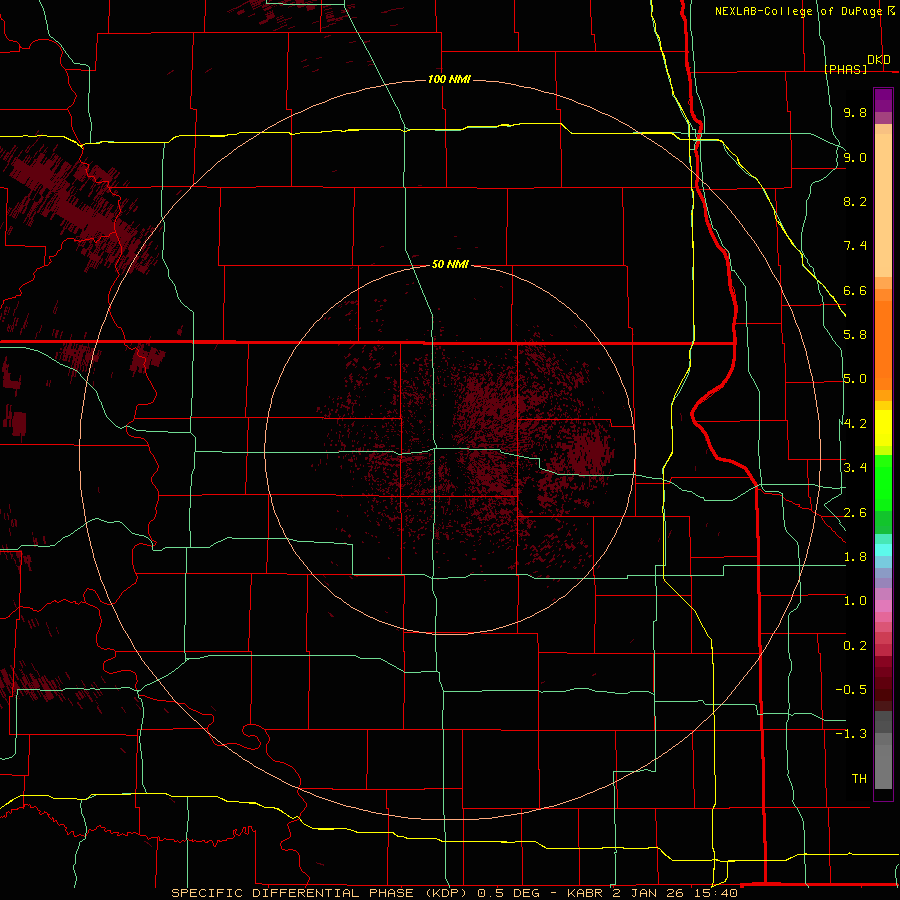Click the KABR radar site identifier
This screenshot has height=900, width=900.
point(585,893)
